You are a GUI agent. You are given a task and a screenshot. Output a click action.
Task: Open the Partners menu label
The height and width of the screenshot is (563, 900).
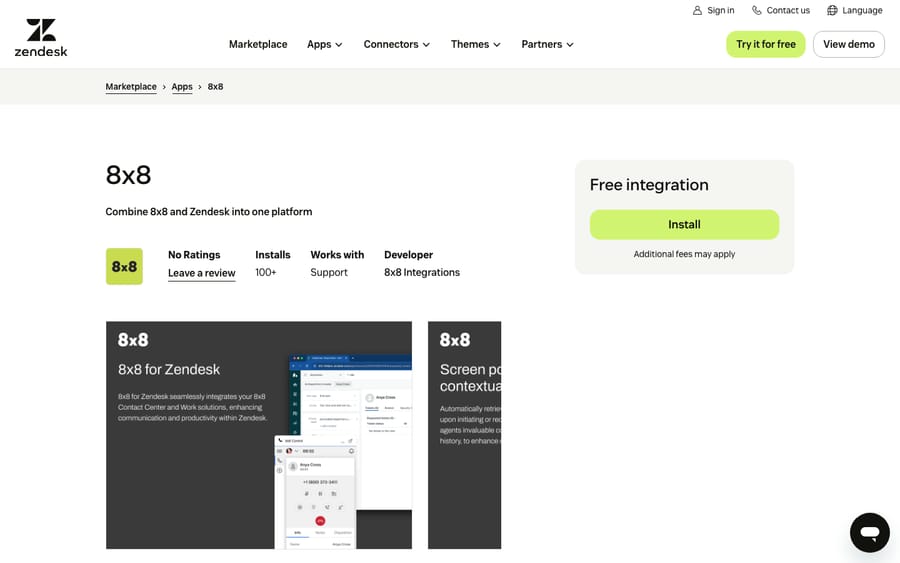pos(542,44)
